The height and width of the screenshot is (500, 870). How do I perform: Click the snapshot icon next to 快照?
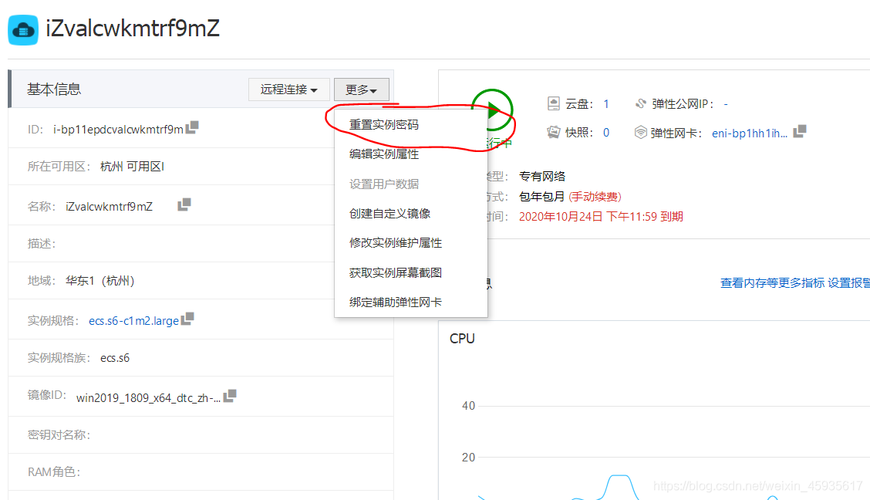553,132
